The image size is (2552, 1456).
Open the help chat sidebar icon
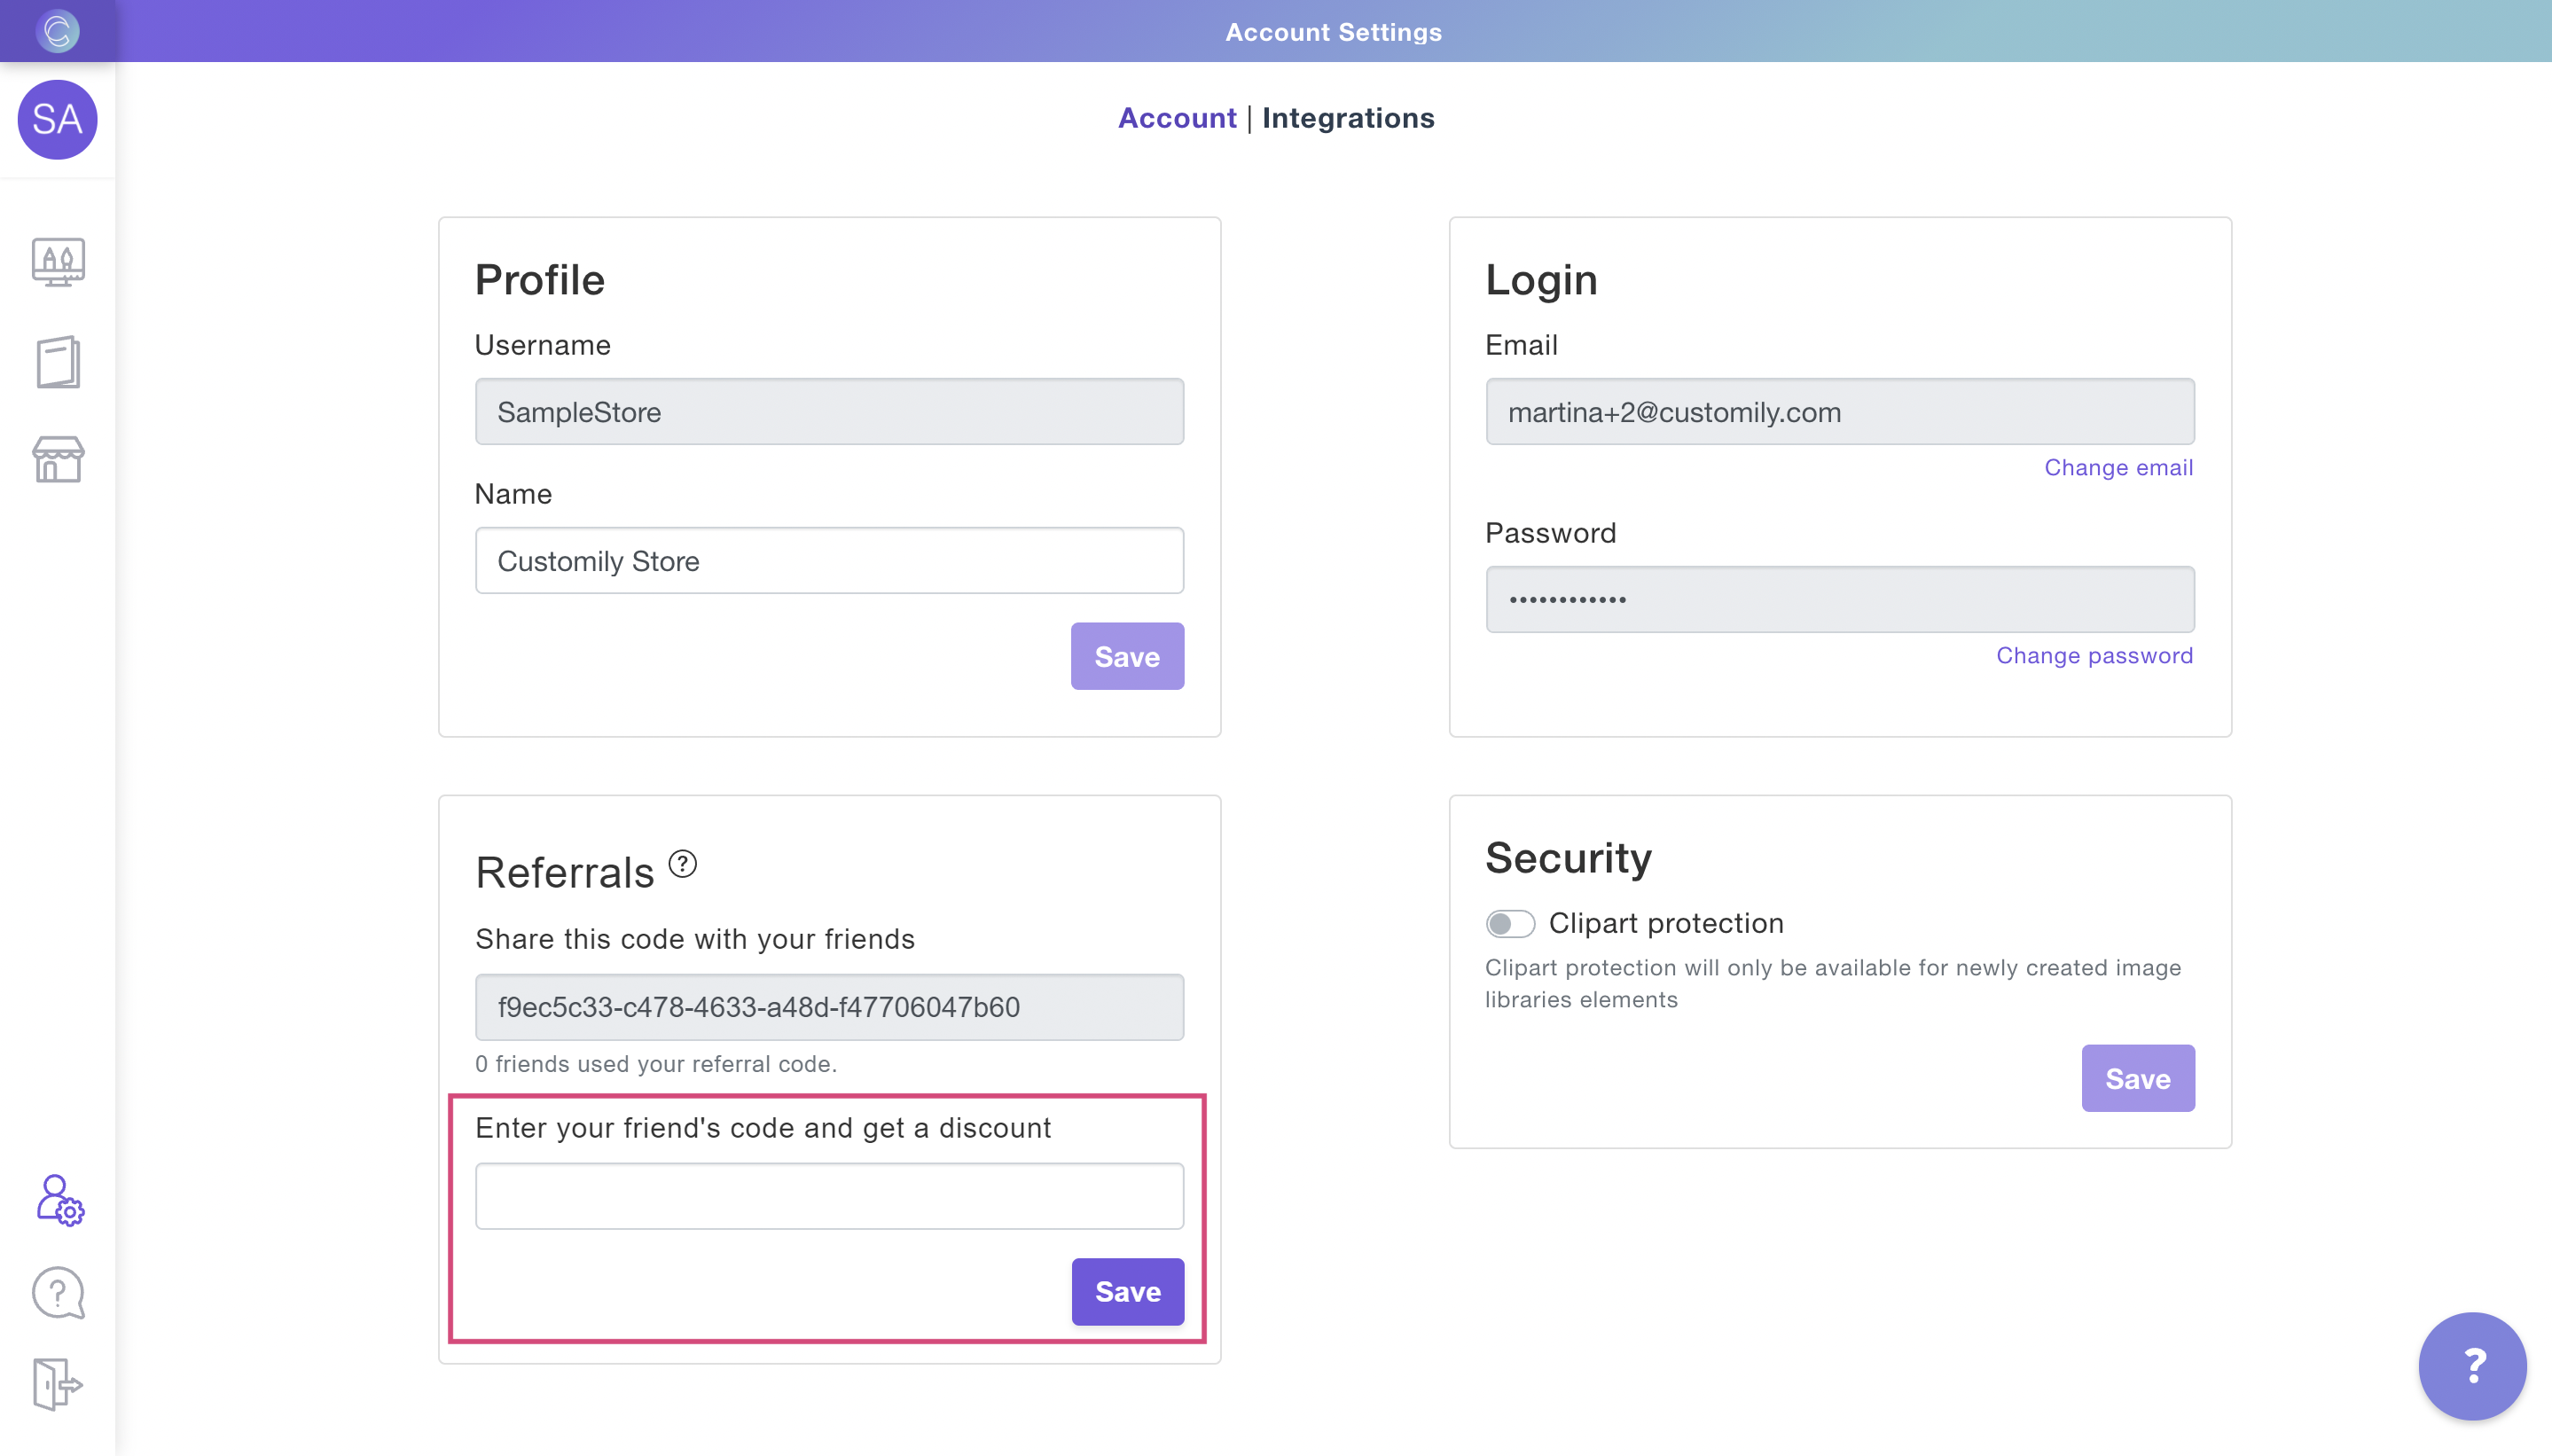58,1293
